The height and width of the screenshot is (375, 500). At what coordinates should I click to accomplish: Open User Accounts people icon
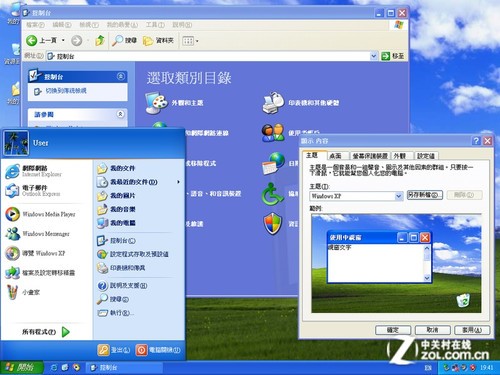coord(273,133)
